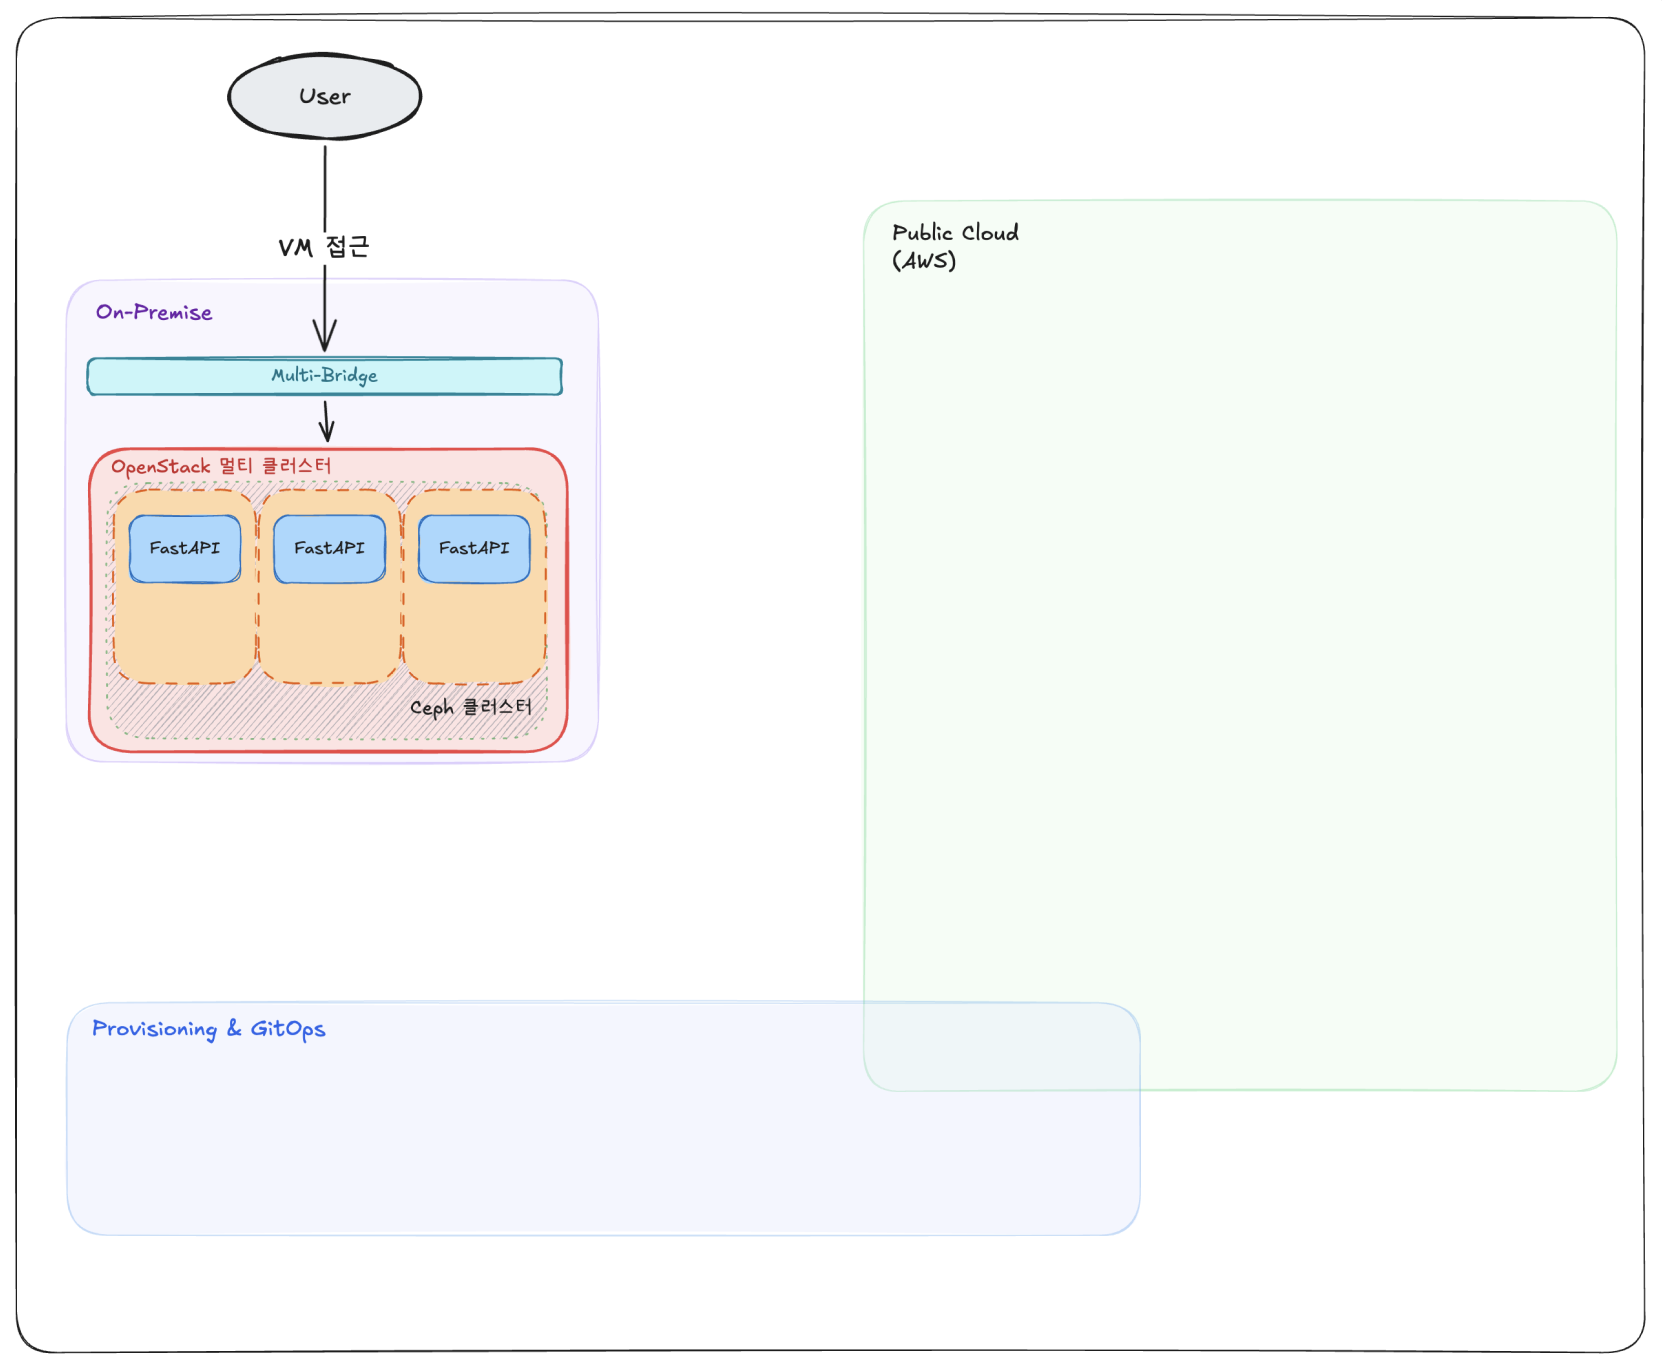The height and width of the screenshot is (1366, 1662).
Task: Select the 'VM 접근' arrow label
Action: point(324,247)
